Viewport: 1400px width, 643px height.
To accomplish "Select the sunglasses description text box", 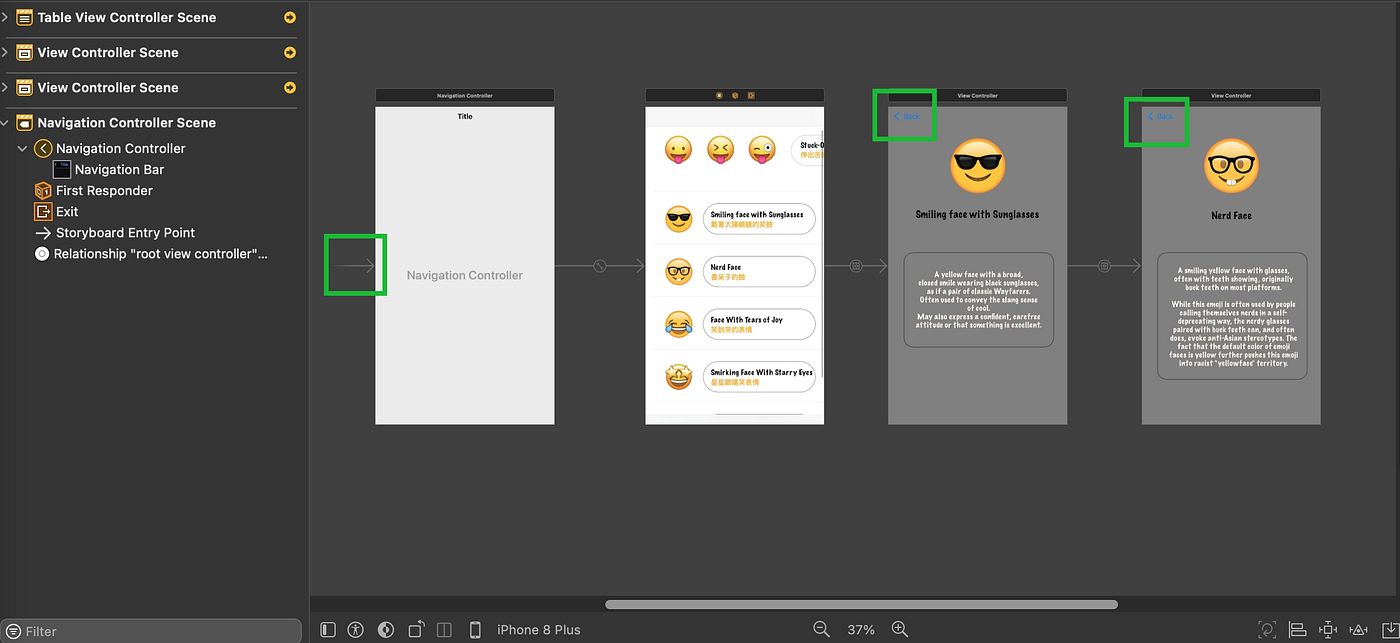I will [979, 300].
